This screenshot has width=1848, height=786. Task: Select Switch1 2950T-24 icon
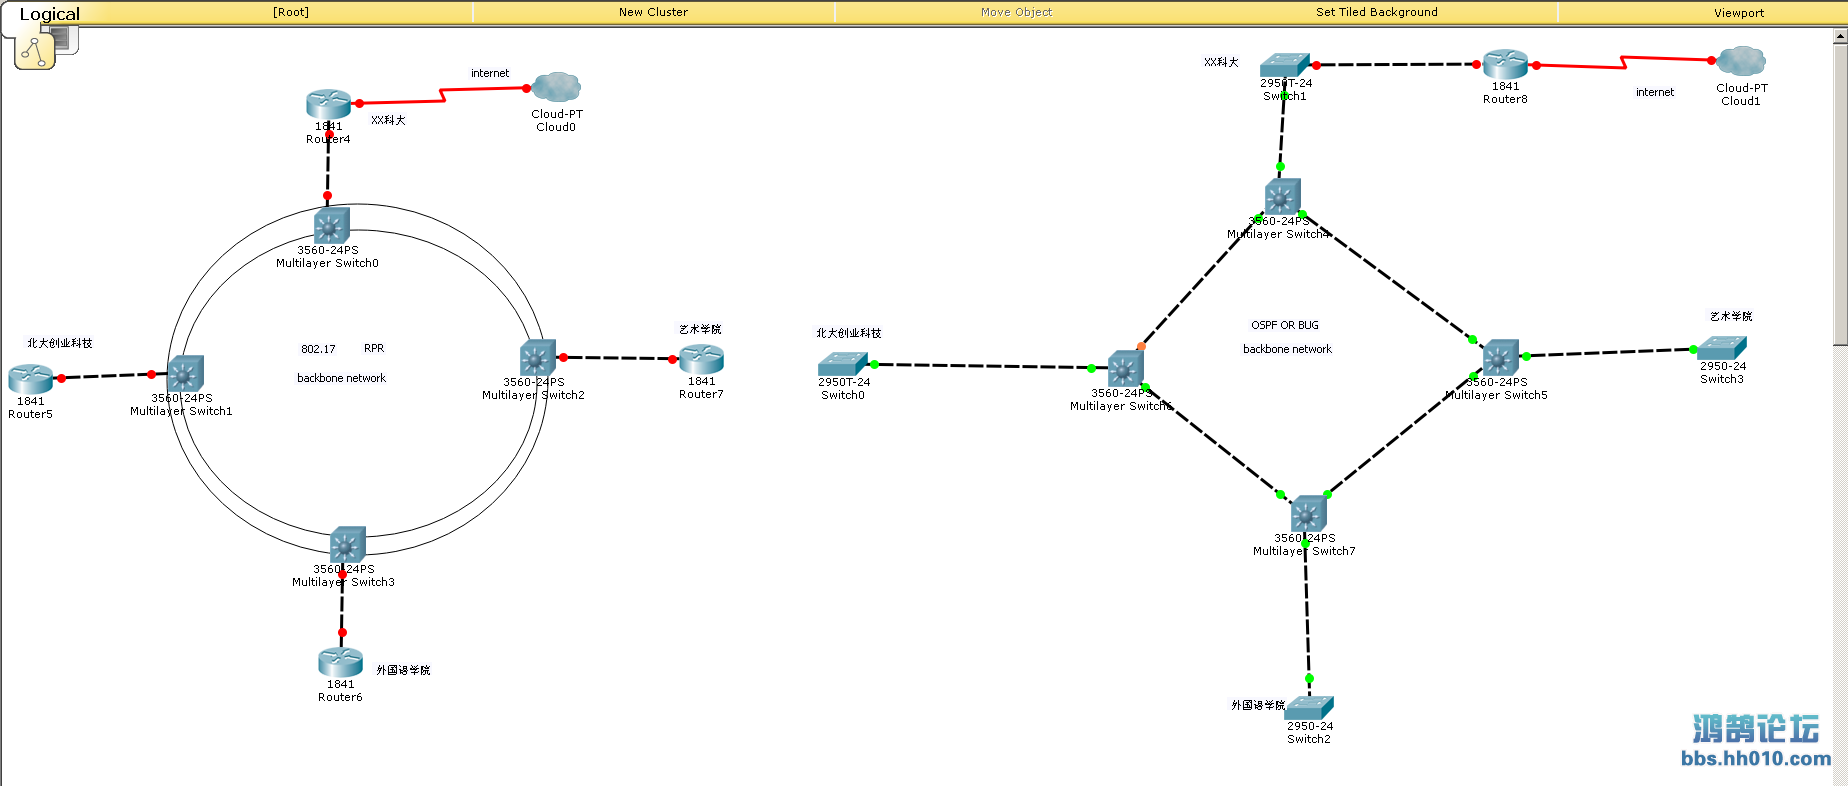1285,65
